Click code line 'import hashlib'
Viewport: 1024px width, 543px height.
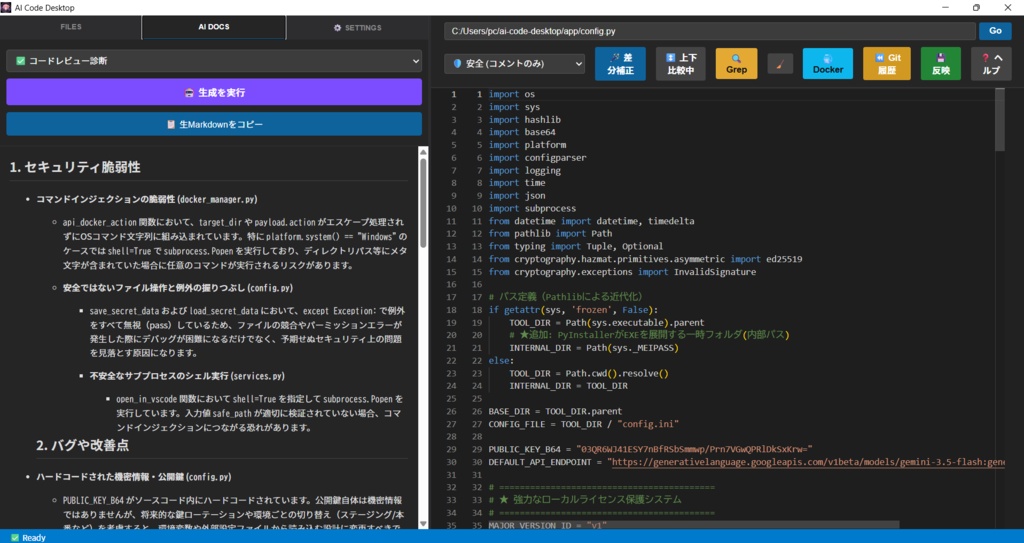pos(524,120)
